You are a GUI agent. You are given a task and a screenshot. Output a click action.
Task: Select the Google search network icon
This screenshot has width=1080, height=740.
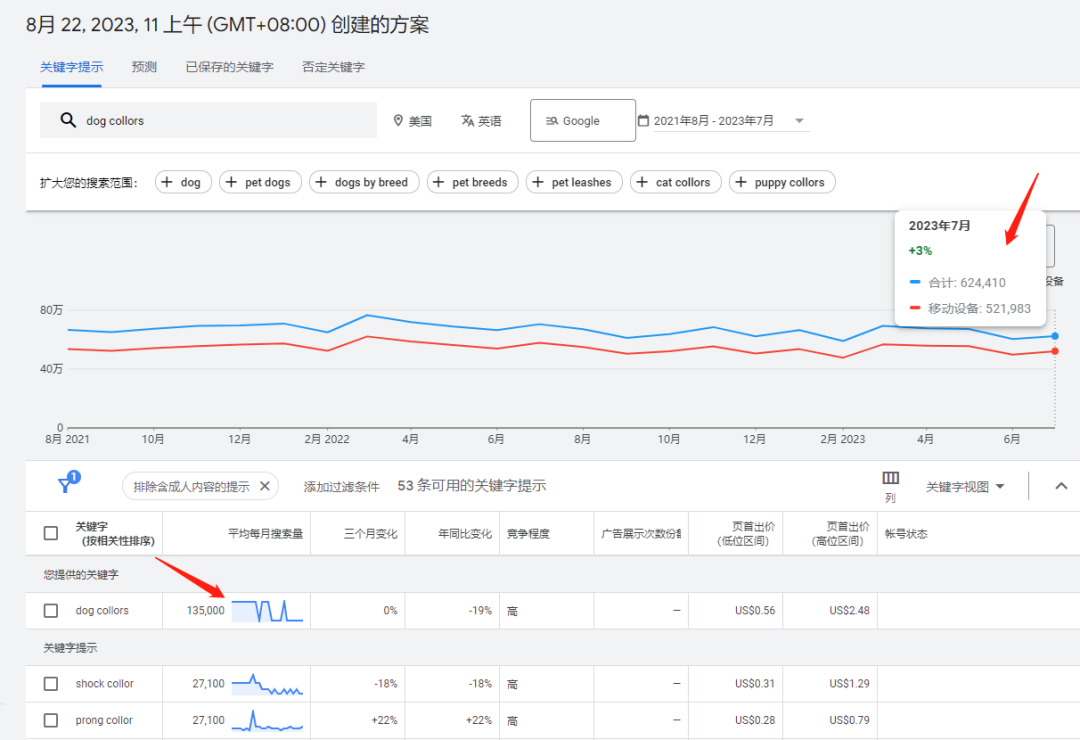pyautogui.click(x=552, y=120)
